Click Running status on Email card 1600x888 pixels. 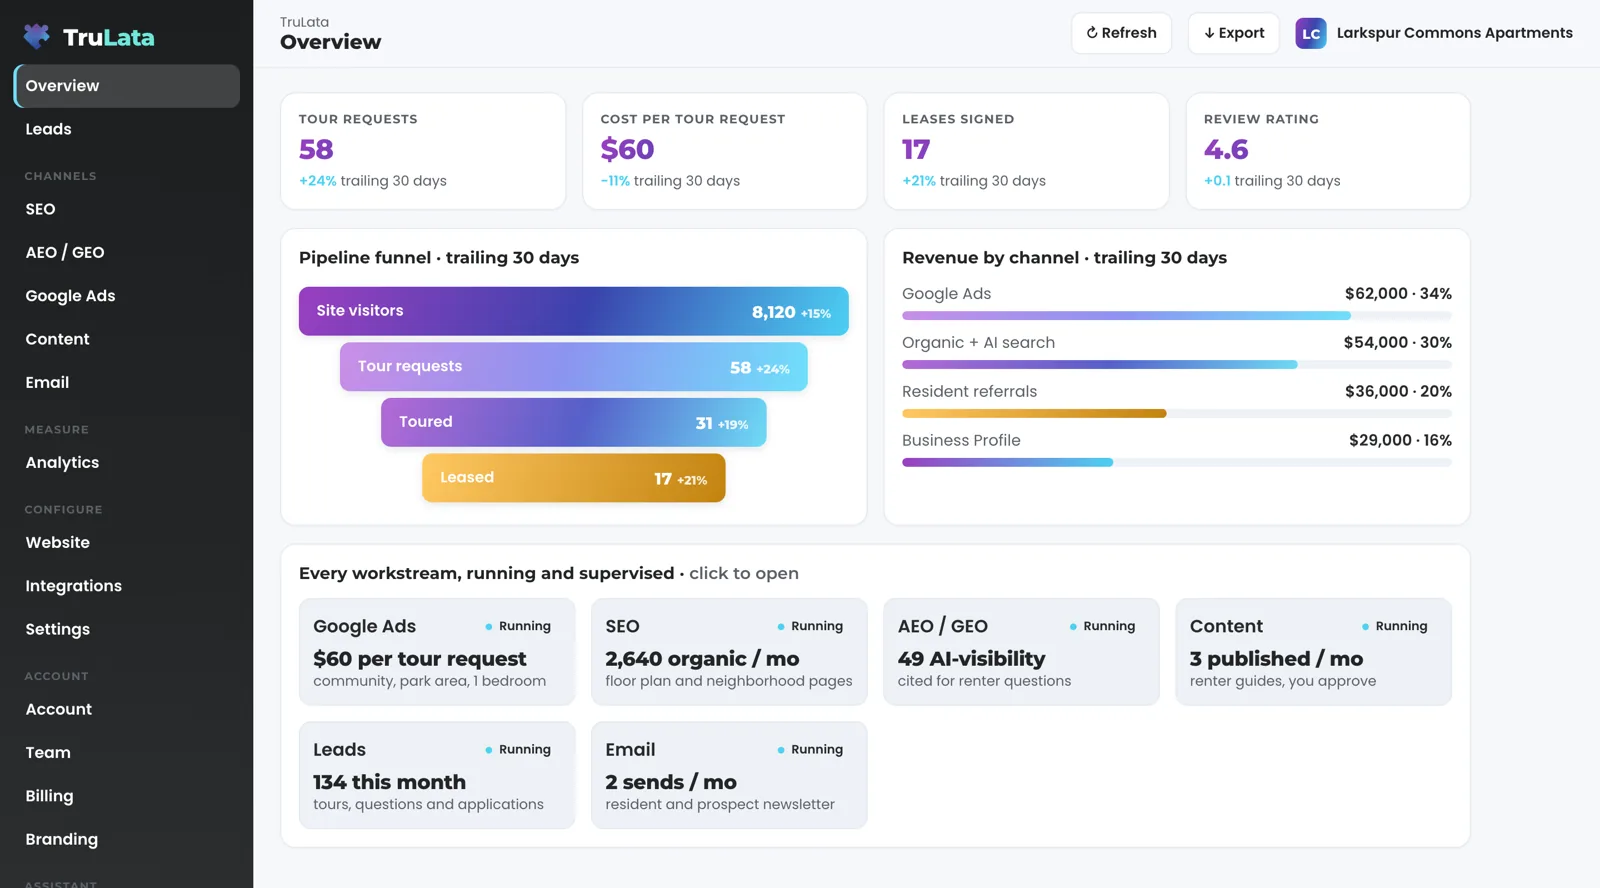tap(810, 749)
